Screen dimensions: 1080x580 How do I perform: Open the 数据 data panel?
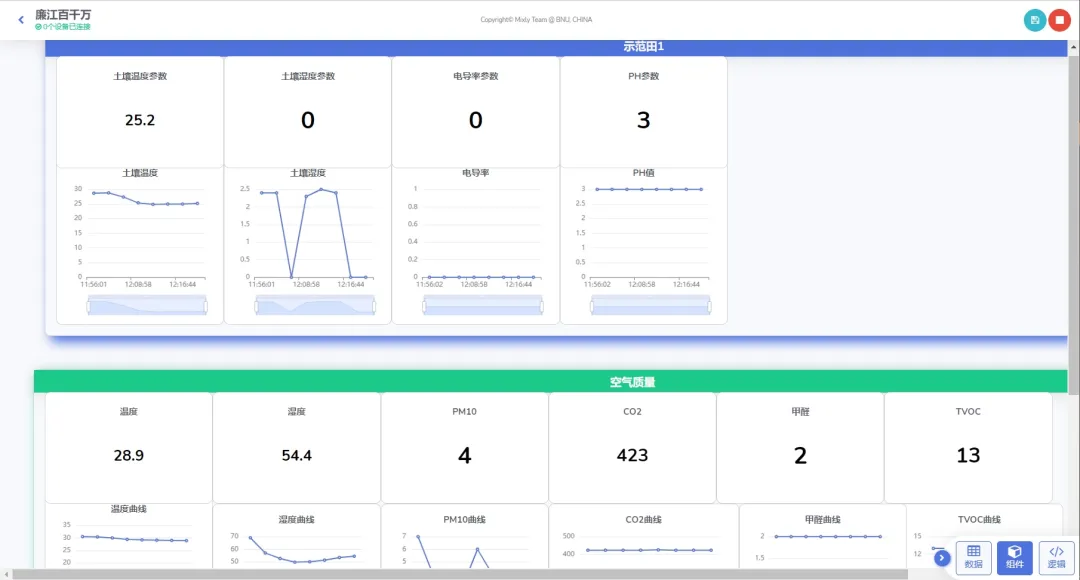(973, 557)
